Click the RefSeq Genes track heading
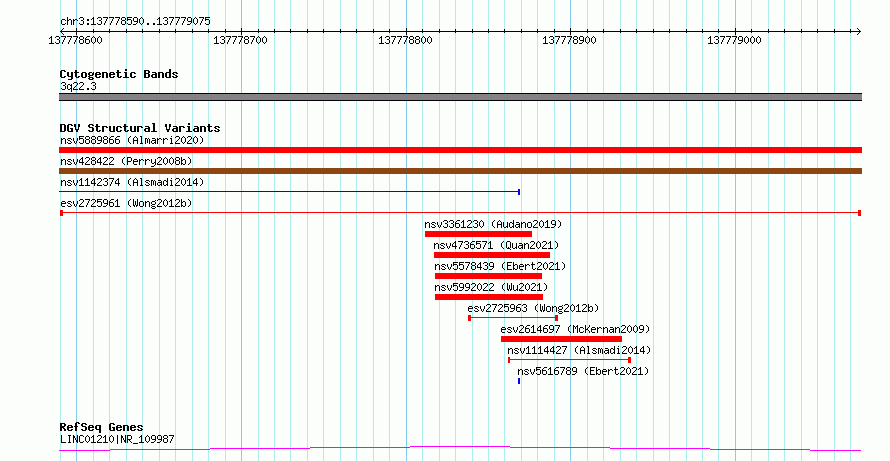 pyautogui.click(x=102, y=428)
